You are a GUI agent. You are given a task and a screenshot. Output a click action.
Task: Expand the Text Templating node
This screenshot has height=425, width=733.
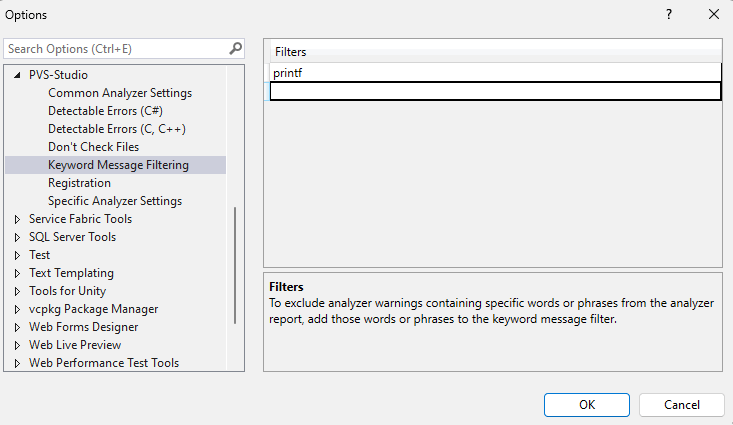click(x=17, y=273)
